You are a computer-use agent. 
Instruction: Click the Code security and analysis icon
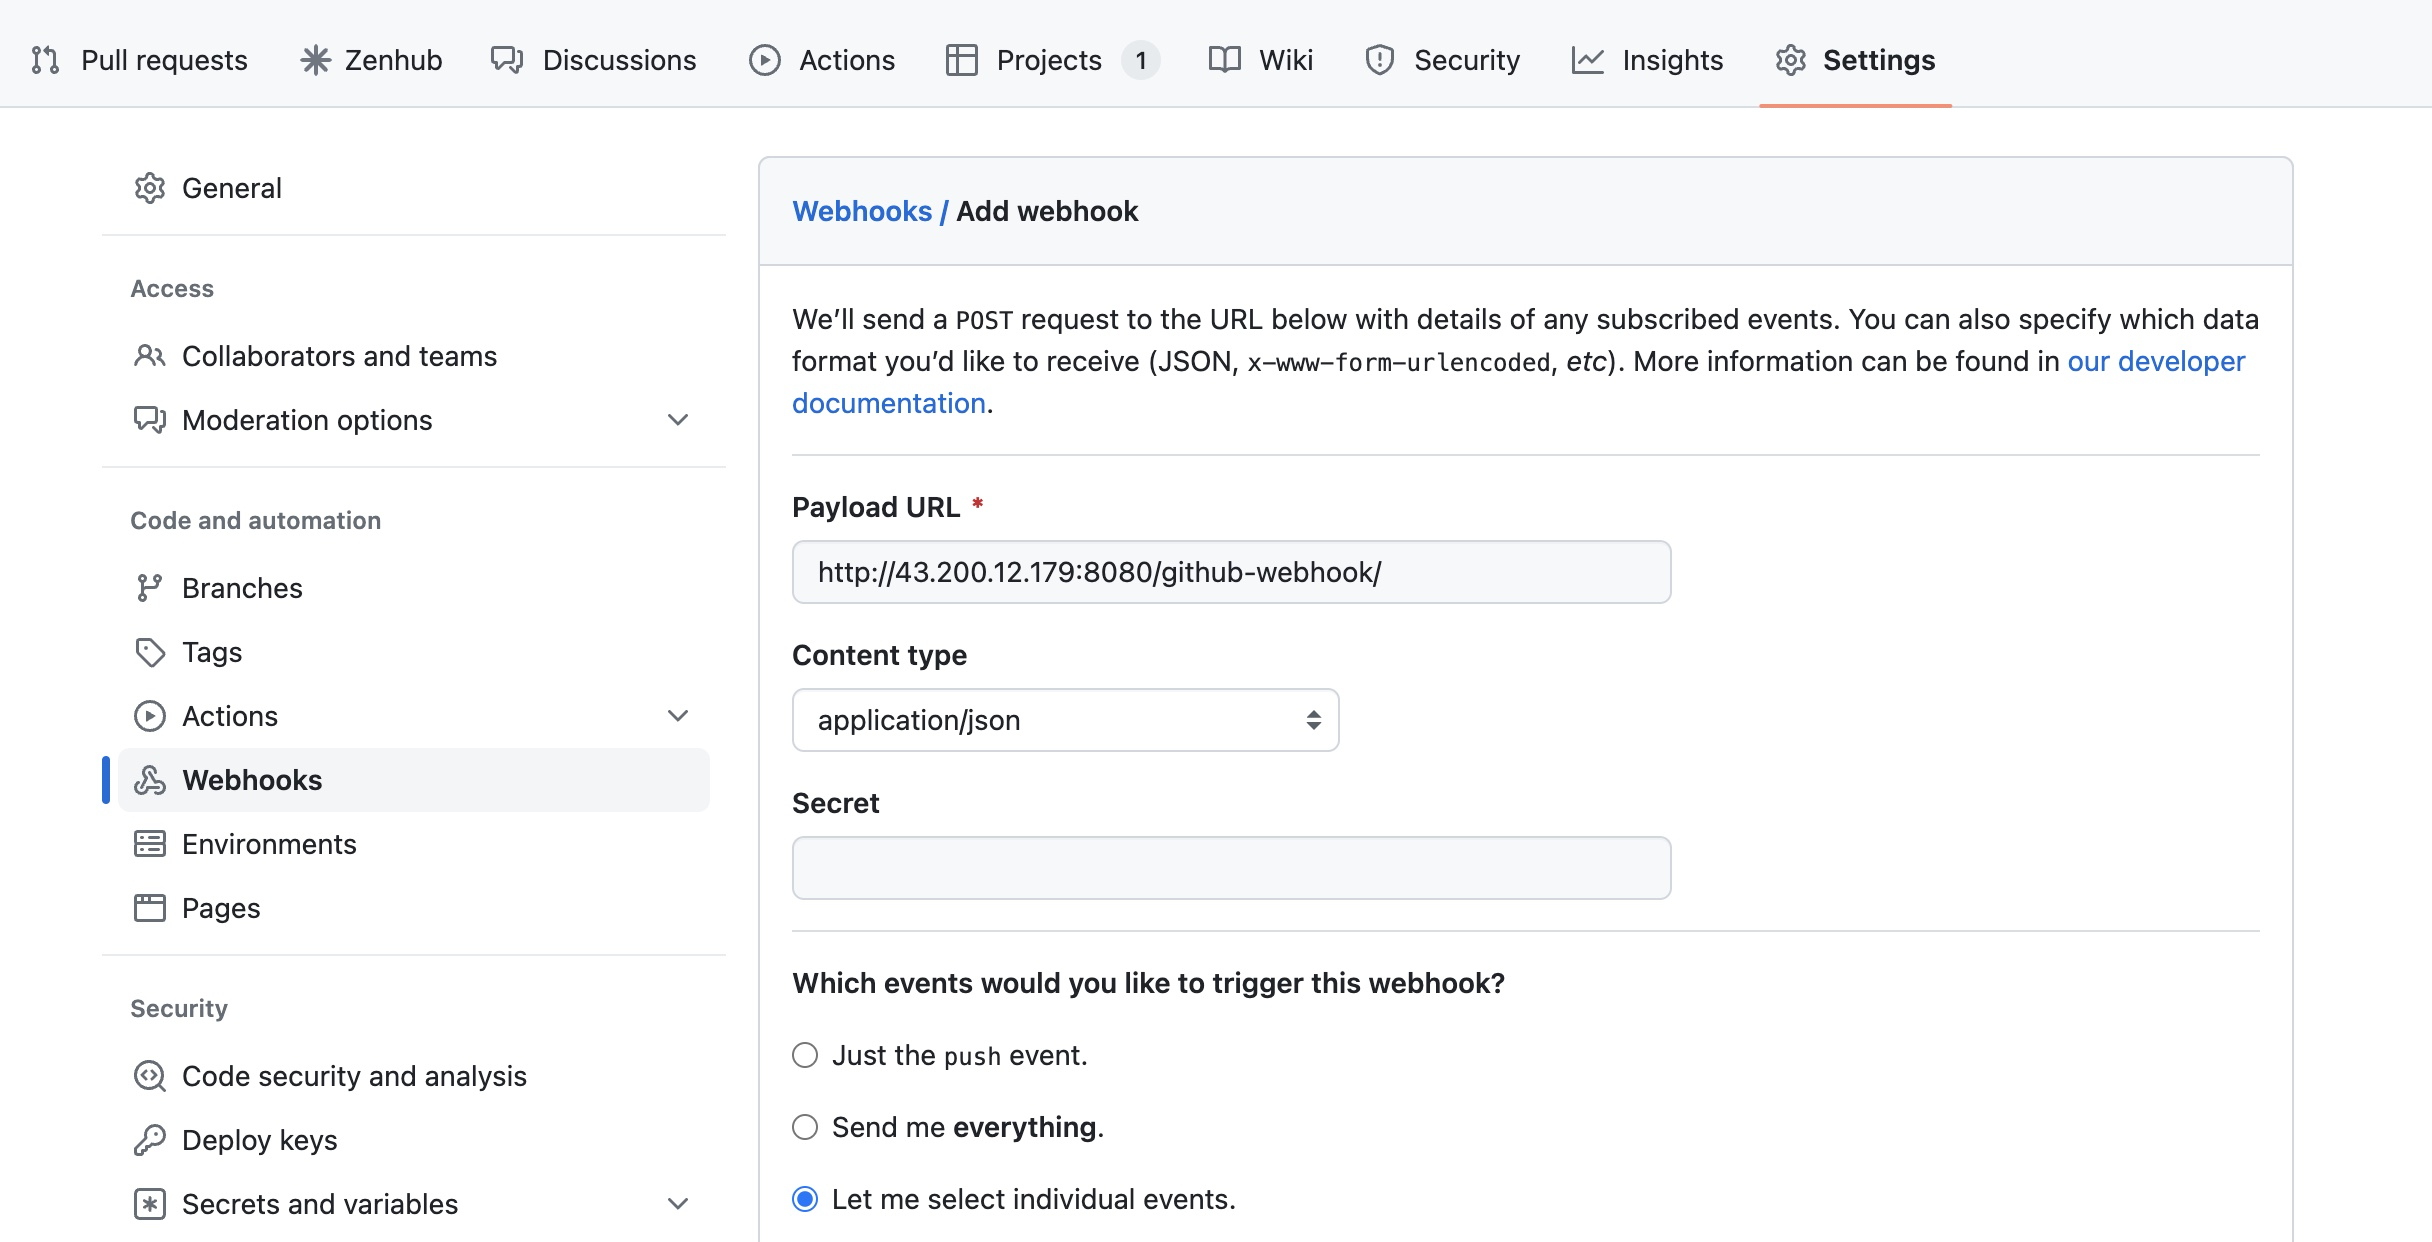tap(150, 1076)
